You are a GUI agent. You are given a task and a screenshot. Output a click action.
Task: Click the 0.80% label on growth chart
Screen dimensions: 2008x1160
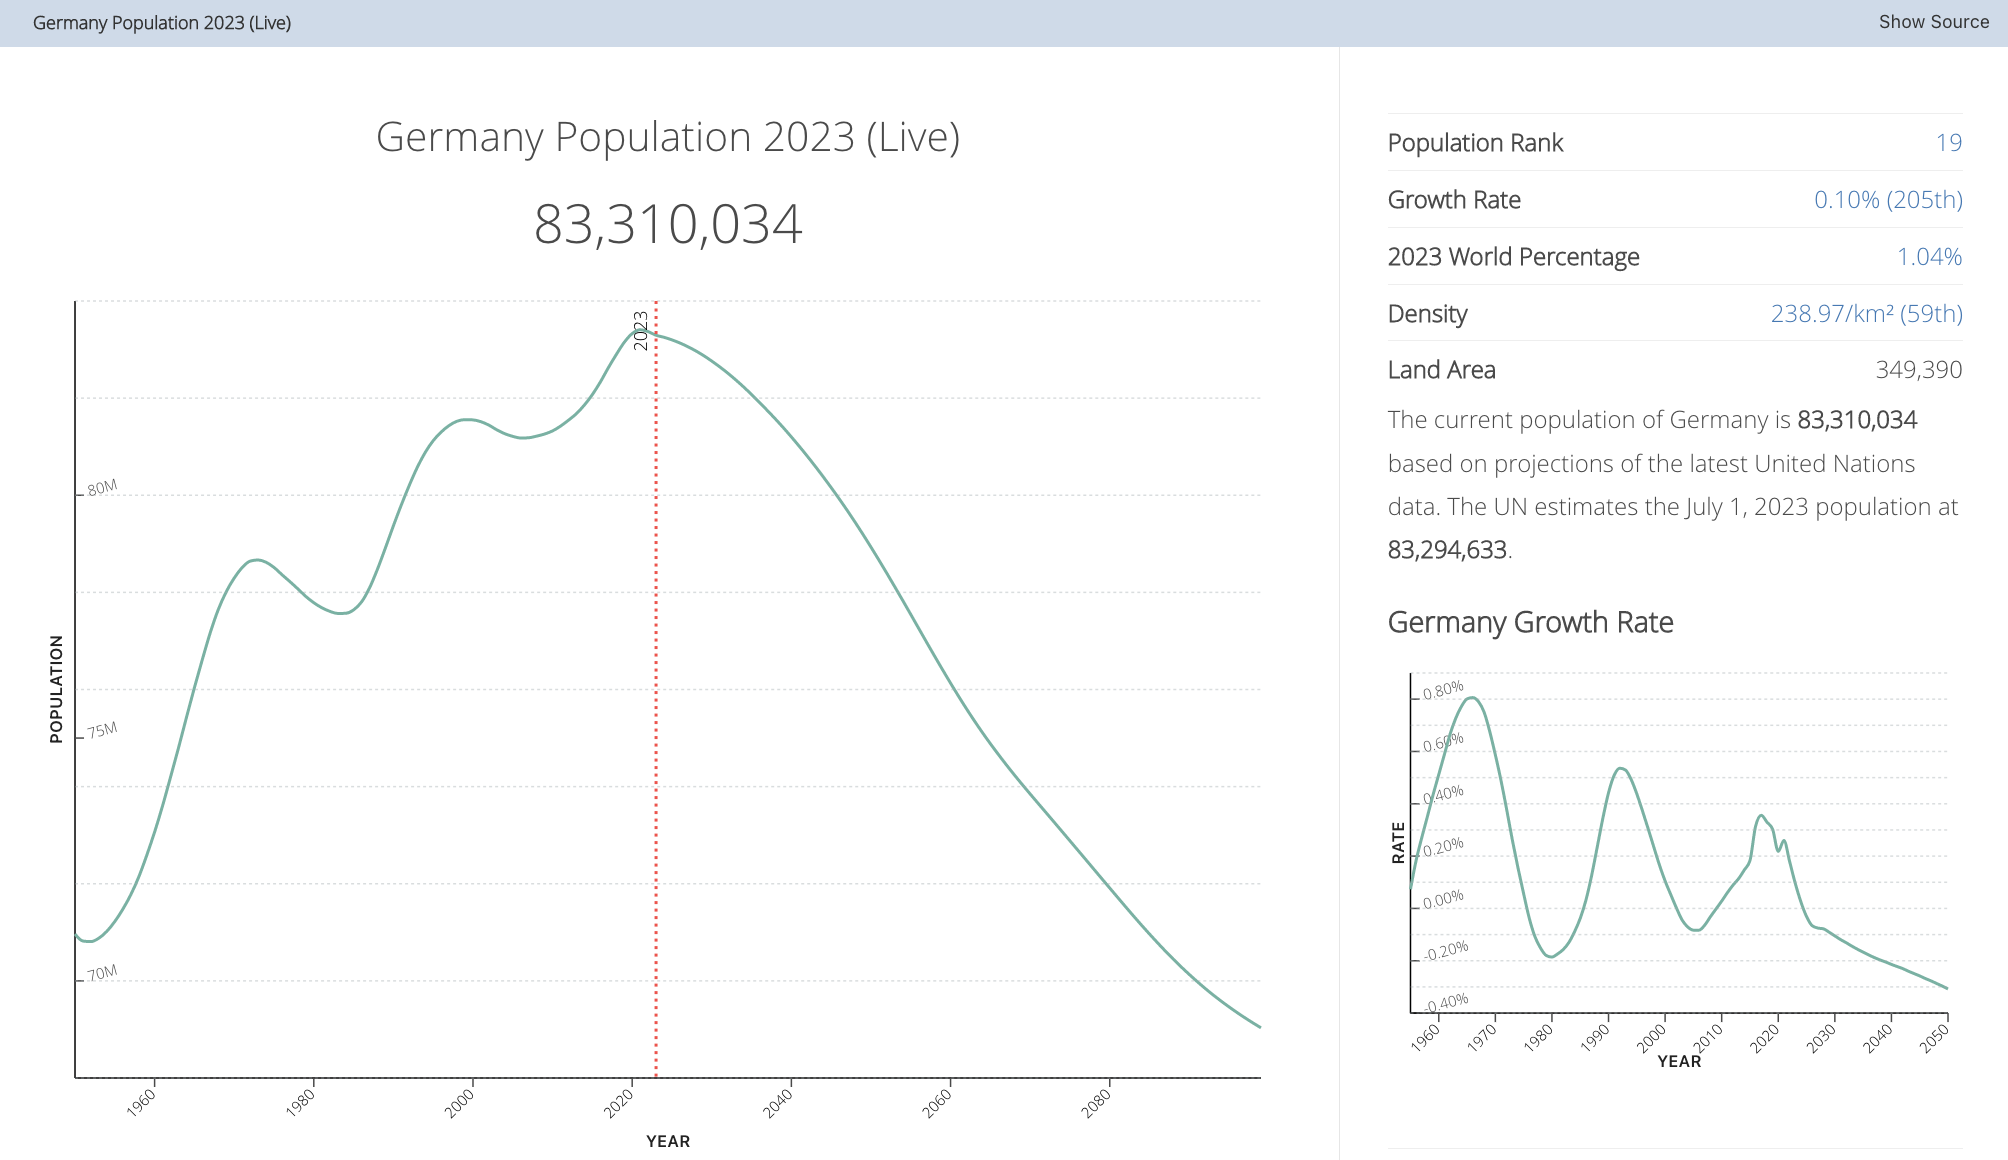point(1443,690)
